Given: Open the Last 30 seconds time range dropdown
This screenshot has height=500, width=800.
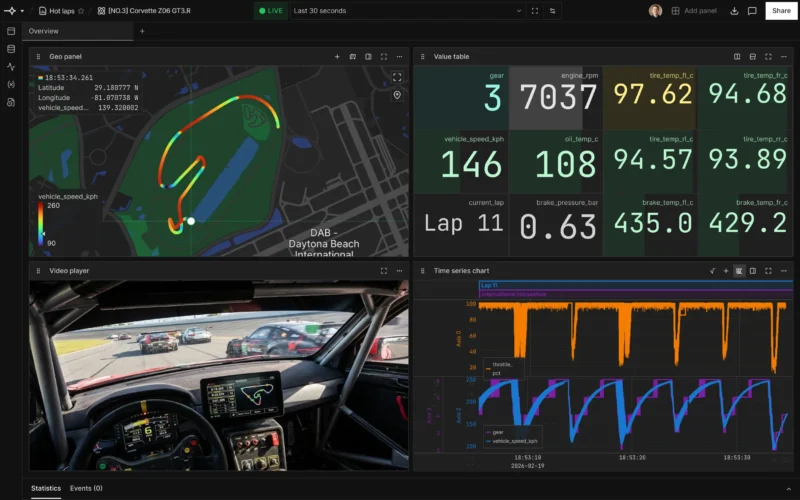Looking at the screenshot, I should pyautogui.click(x=405, y=11).
